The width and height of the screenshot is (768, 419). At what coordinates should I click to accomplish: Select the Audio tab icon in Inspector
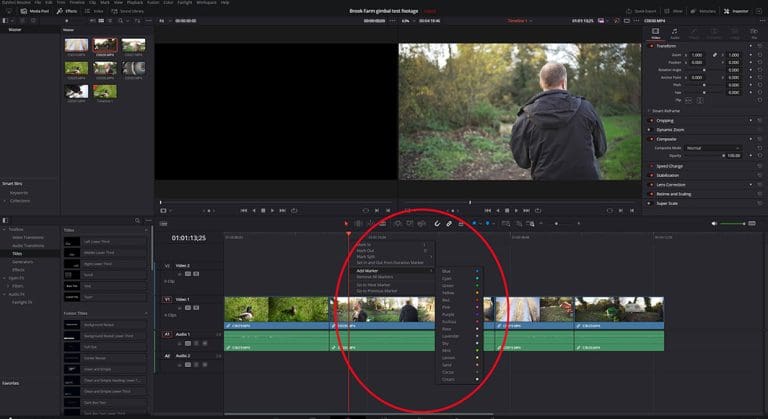674,33
